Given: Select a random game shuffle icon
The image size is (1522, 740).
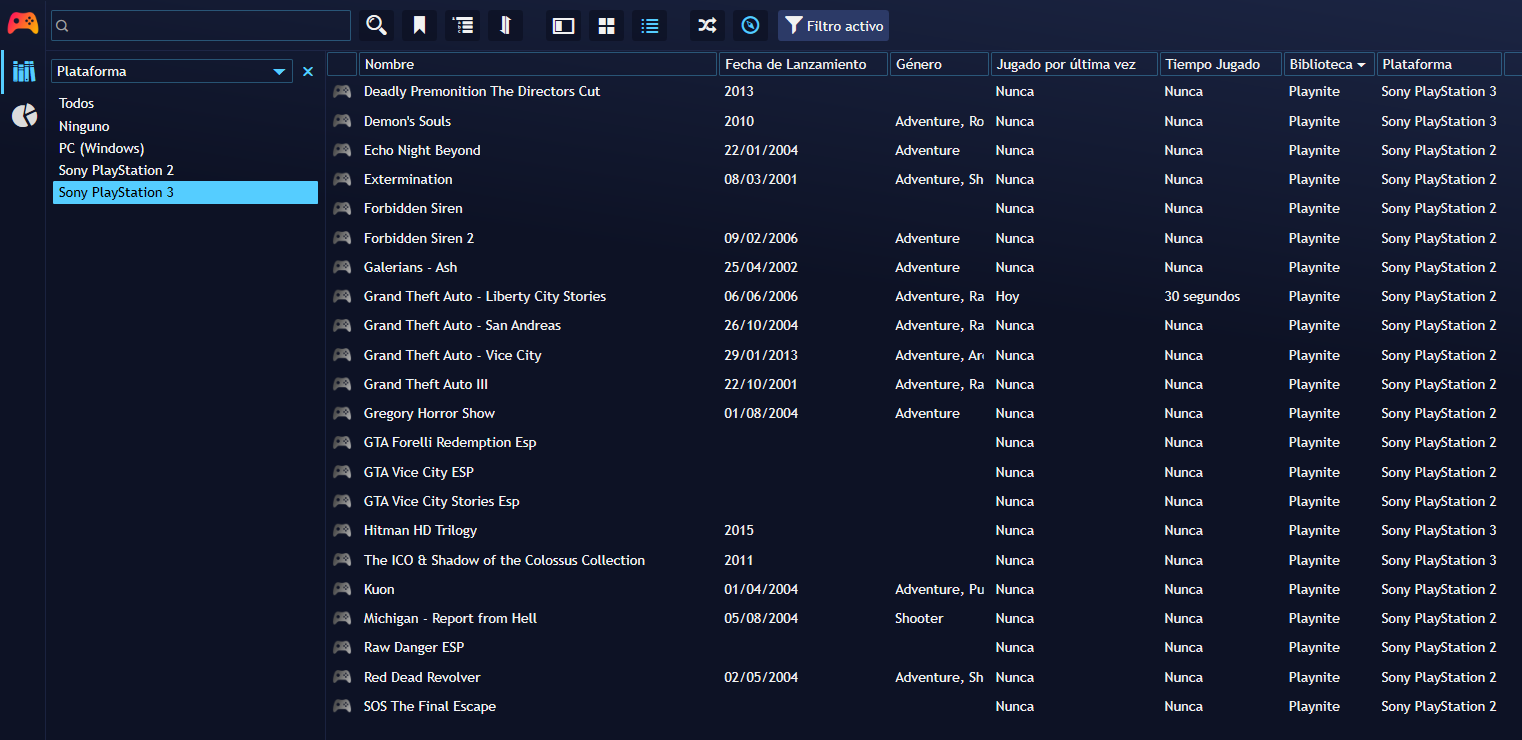Looking at the screenshot, I should (707, 26).
